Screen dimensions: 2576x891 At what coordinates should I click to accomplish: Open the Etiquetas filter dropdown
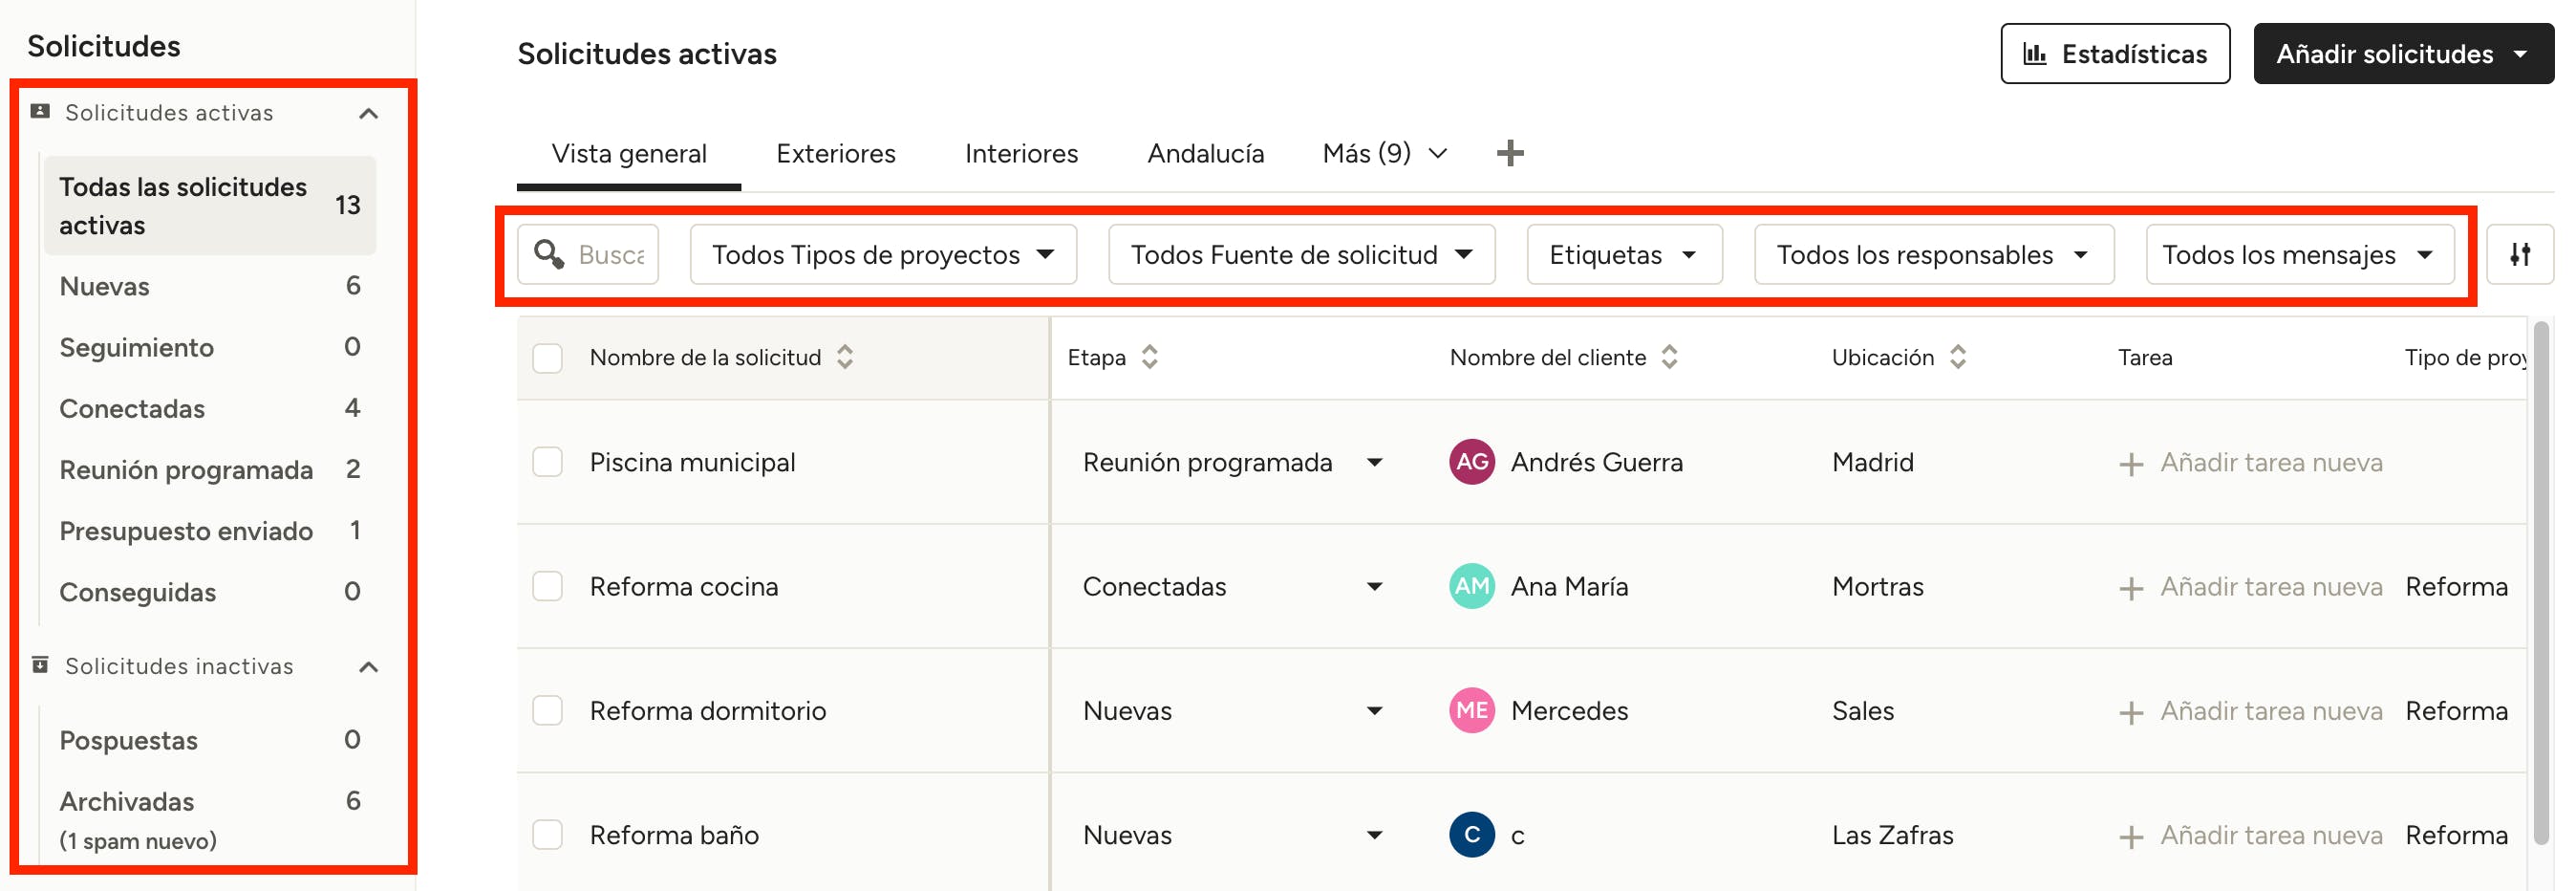pos(1623,255)
